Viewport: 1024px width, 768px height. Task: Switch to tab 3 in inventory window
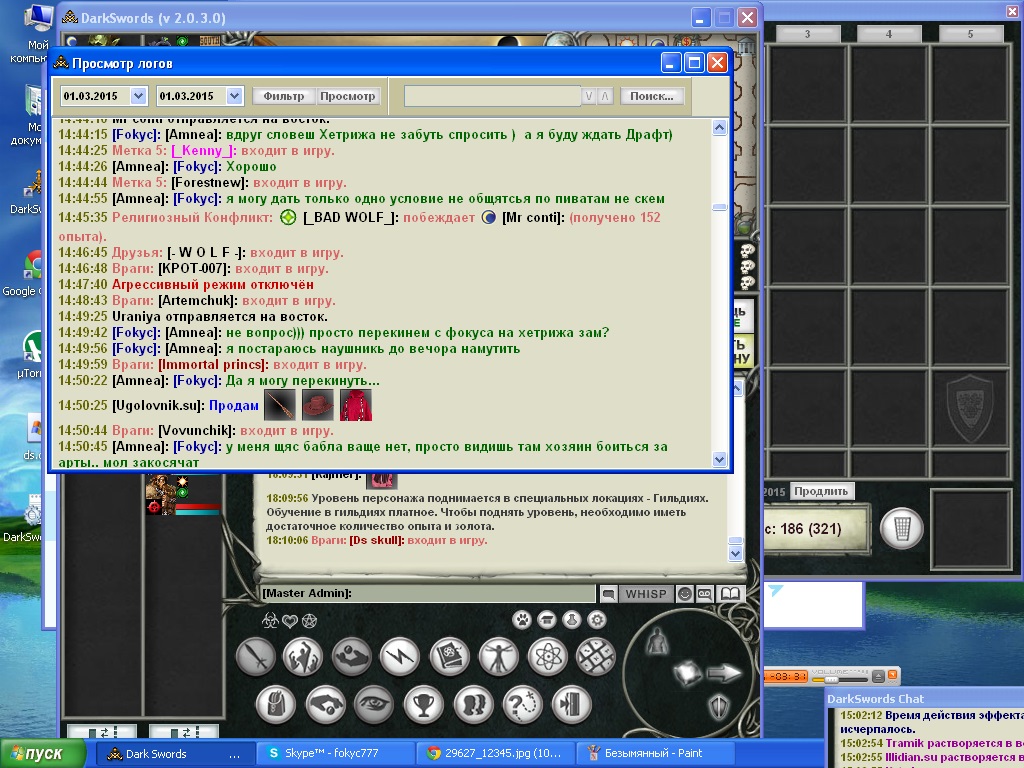pos(808,34)
